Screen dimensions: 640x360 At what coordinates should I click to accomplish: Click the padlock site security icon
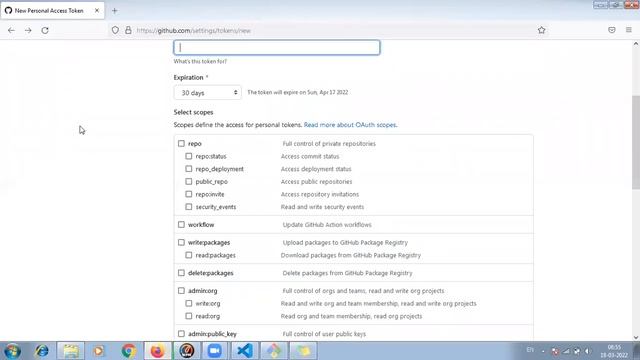128,30
